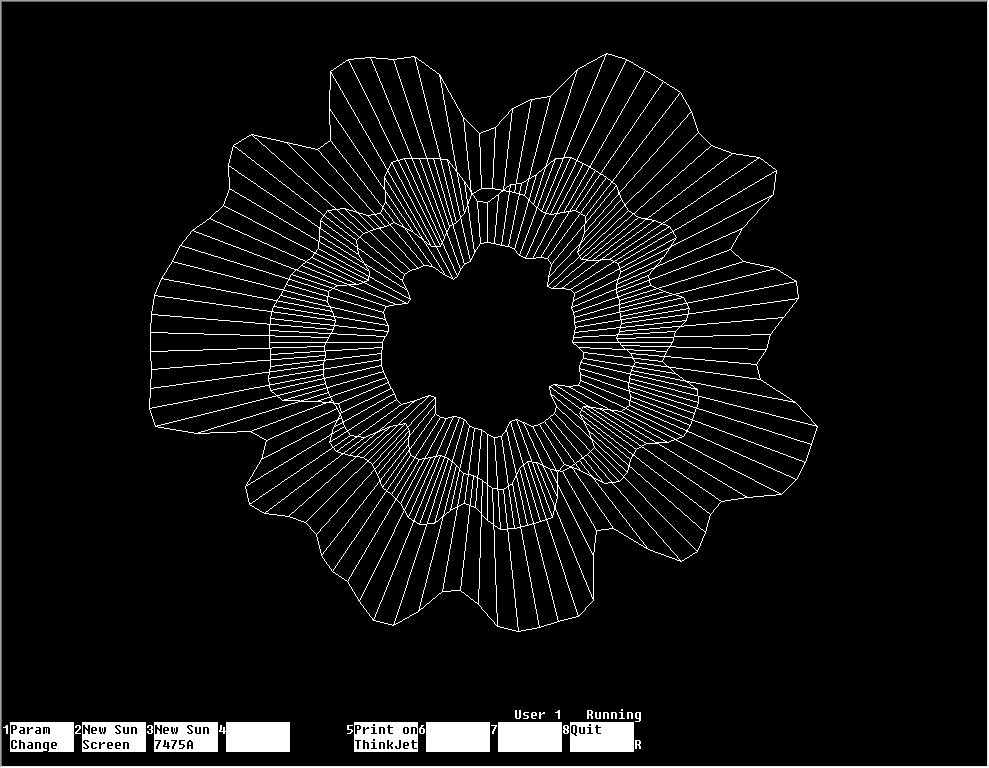Click the 7475A text on softkey 3

tap(174, 745)
